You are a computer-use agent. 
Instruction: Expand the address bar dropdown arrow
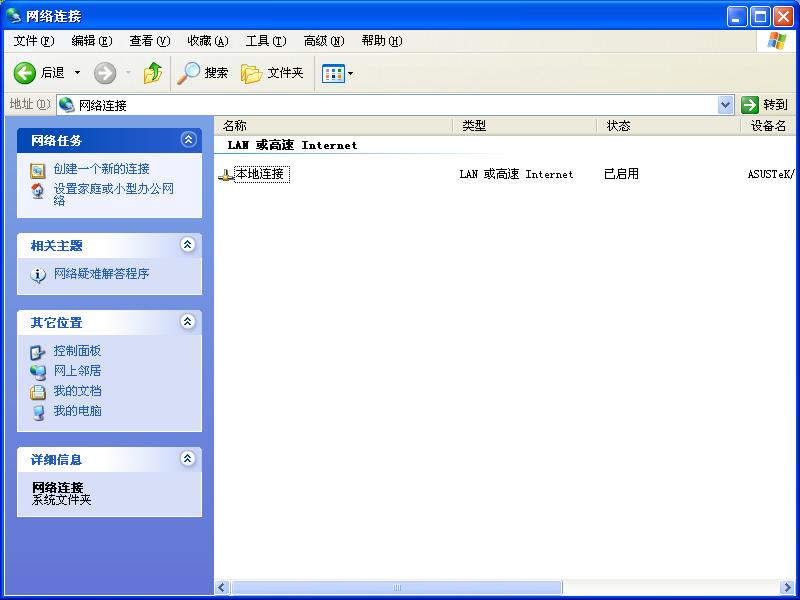click(x=726, y=105)
